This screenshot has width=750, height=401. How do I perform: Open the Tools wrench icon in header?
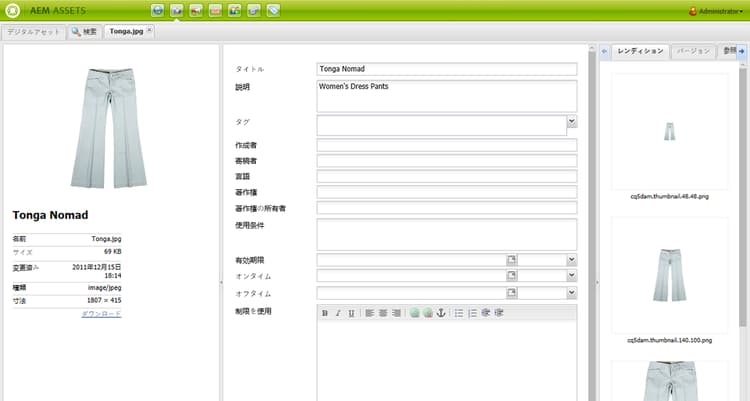point(254,10)
